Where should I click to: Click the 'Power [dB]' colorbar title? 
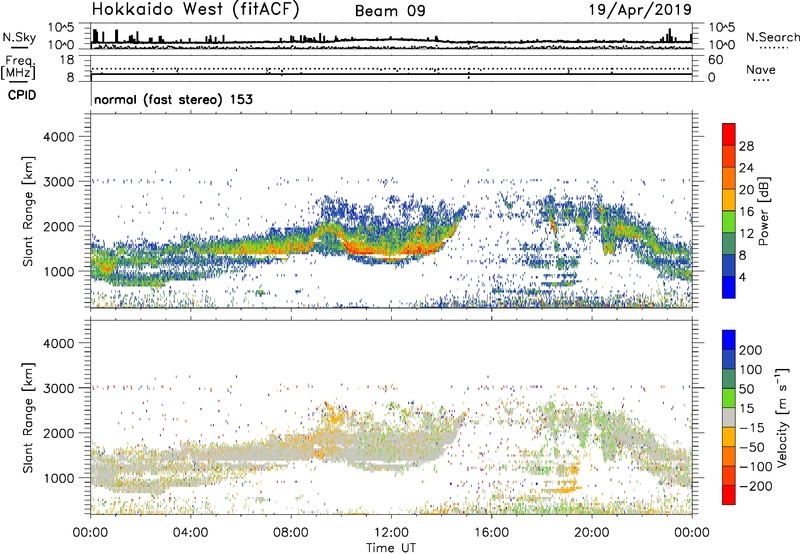(763, 211)
